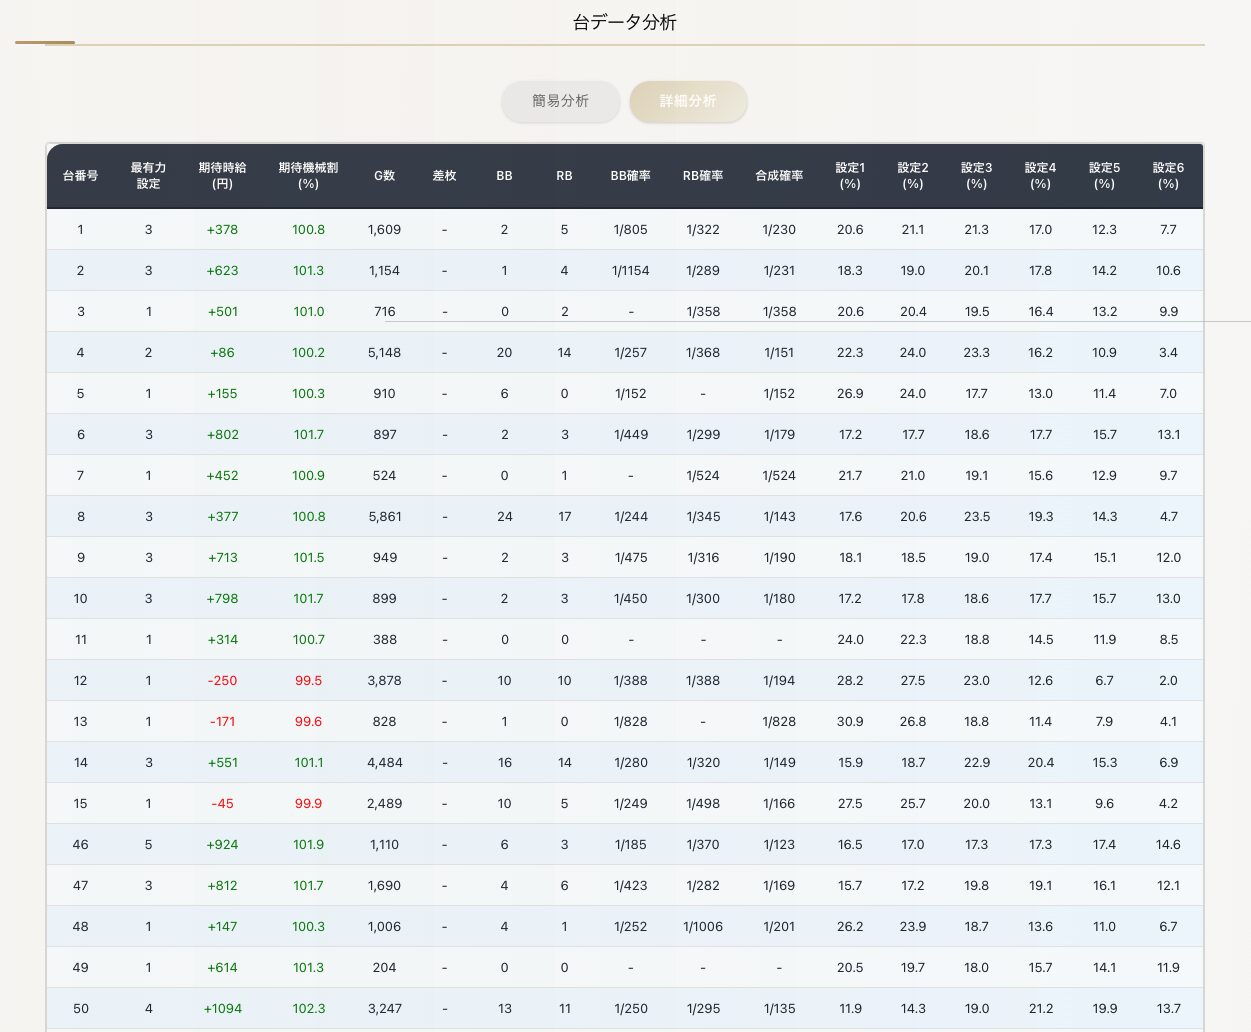Click the 設定1(%) column header
This screenshot has width=1251, height=1032.
pos(850,176)
